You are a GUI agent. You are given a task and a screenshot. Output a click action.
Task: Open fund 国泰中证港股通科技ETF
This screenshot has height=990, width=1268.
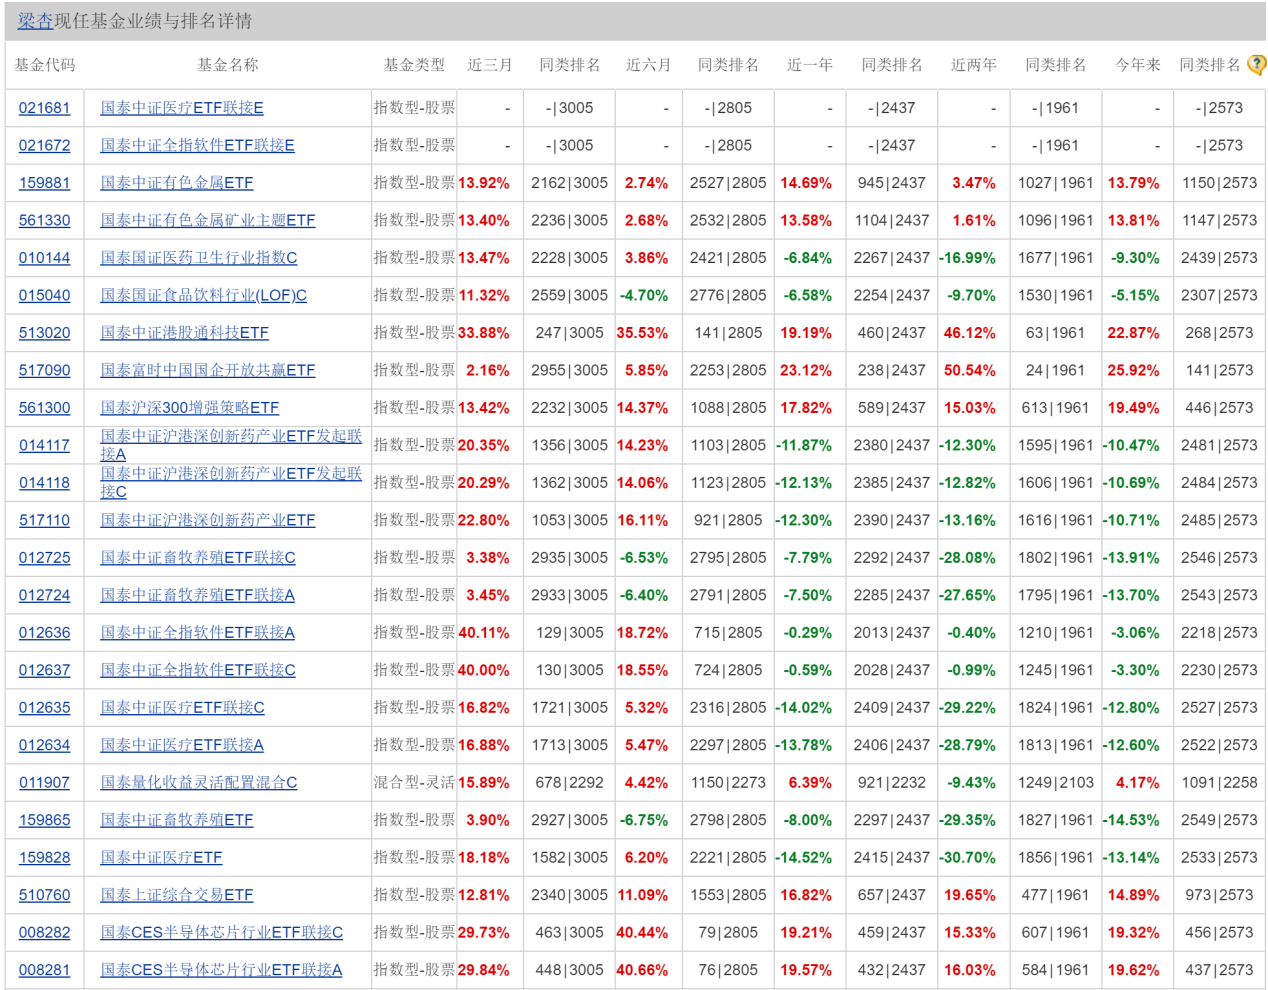coord(185,333)
